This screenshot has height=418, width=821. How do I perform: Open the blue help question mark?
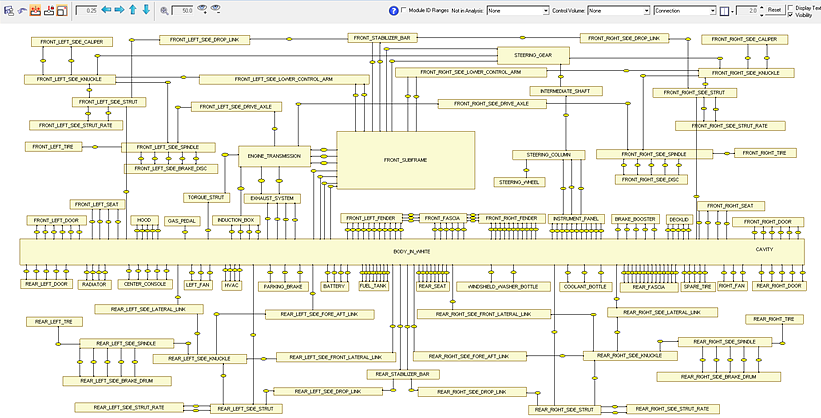(x=392, y=10)
